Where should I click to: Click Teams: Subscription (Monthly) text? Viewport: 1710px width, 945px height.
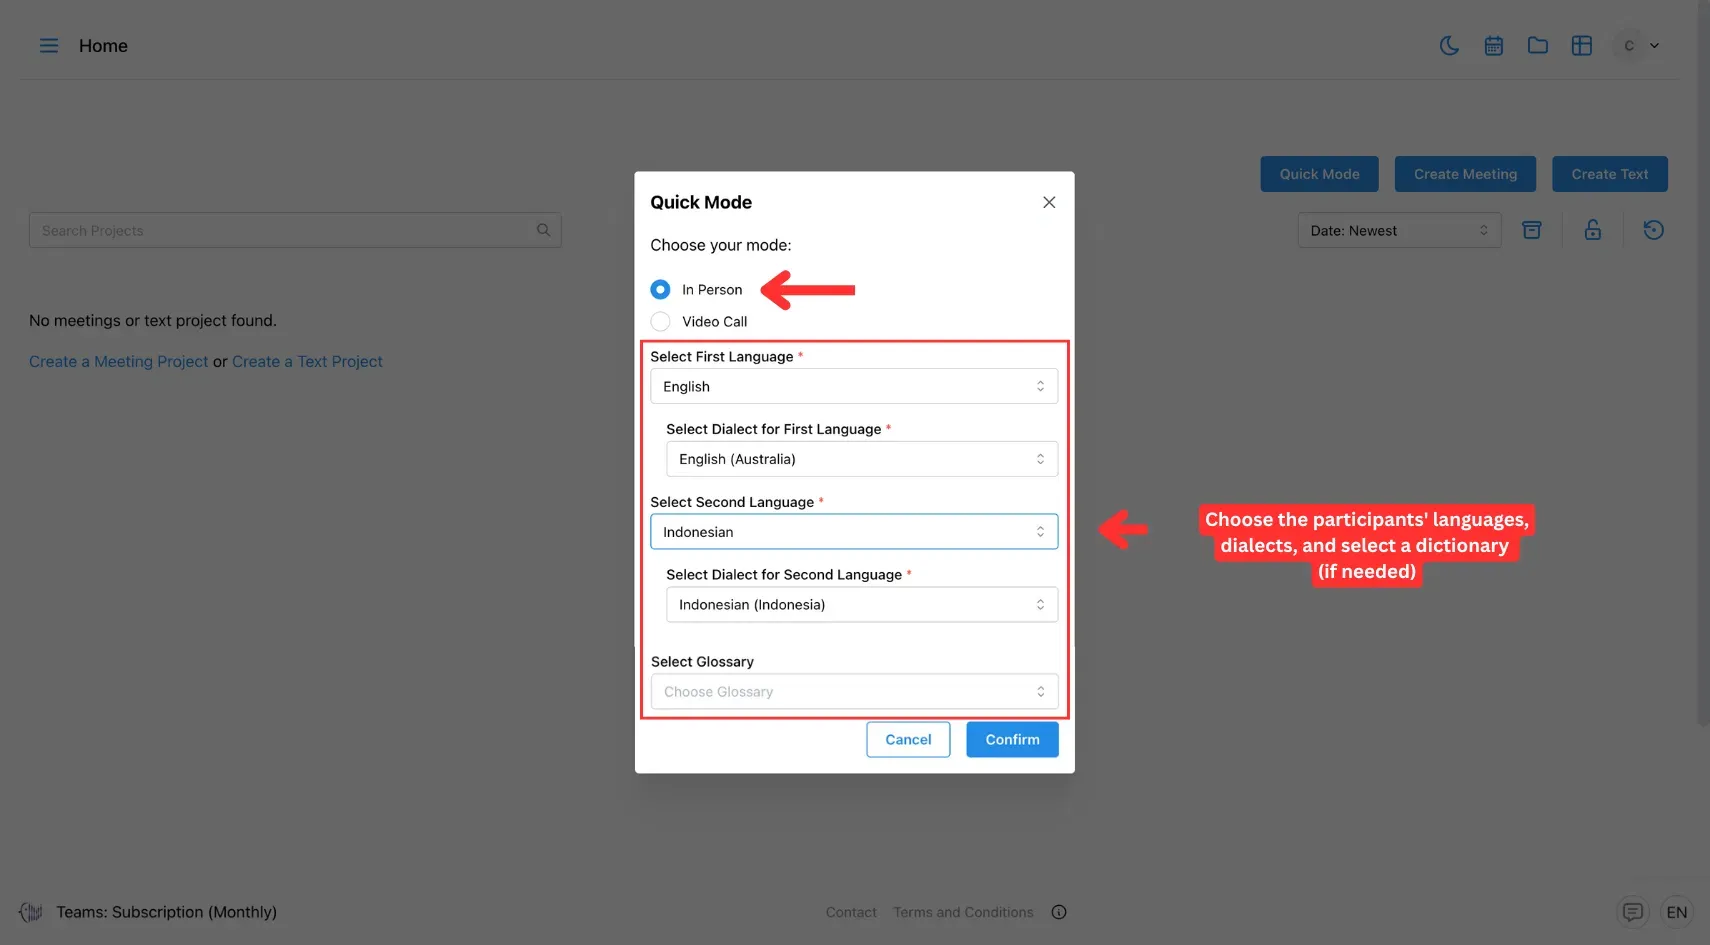pyautogui.click(x=166, y=912)
